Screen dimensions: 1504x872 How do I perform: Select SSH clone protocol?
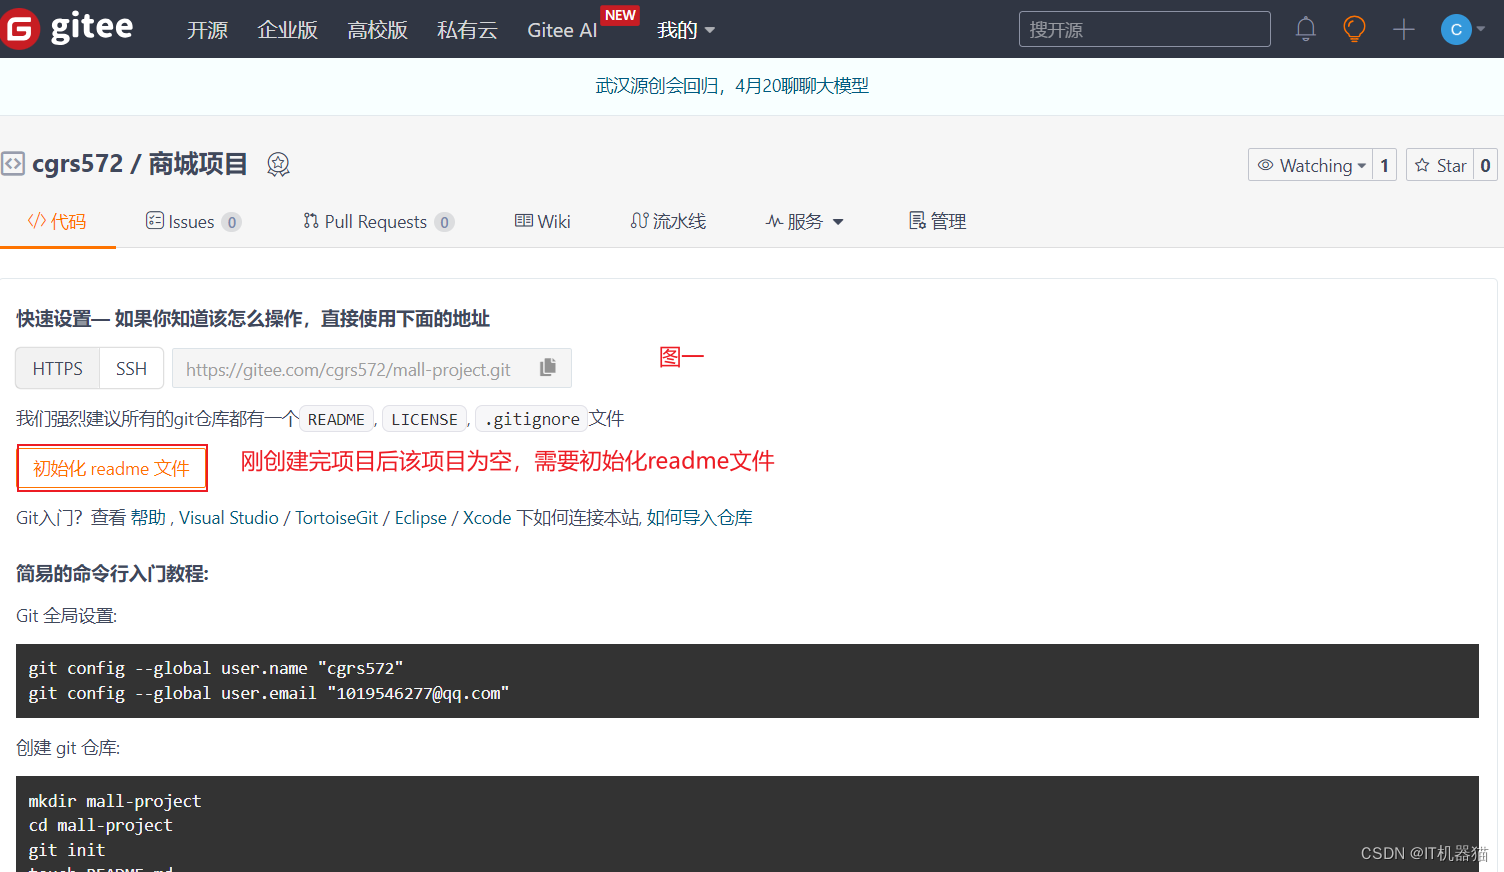point(131,368)
